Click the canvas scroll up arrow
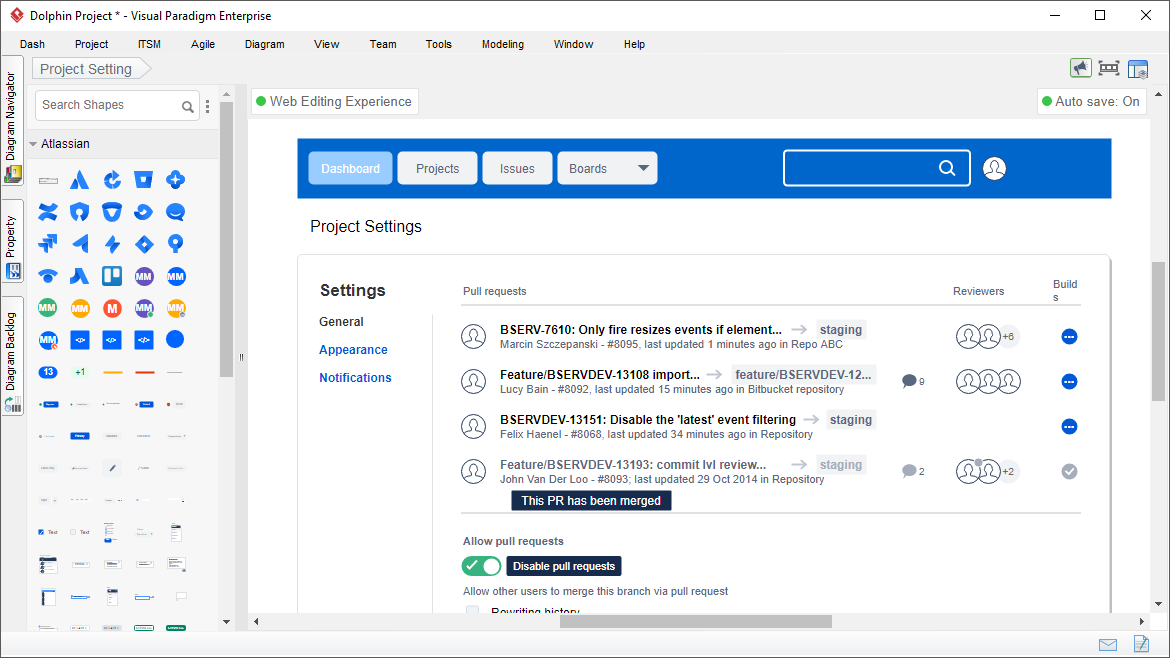This screenshot has width=1170, height=658. click(x=1158, y=95)
